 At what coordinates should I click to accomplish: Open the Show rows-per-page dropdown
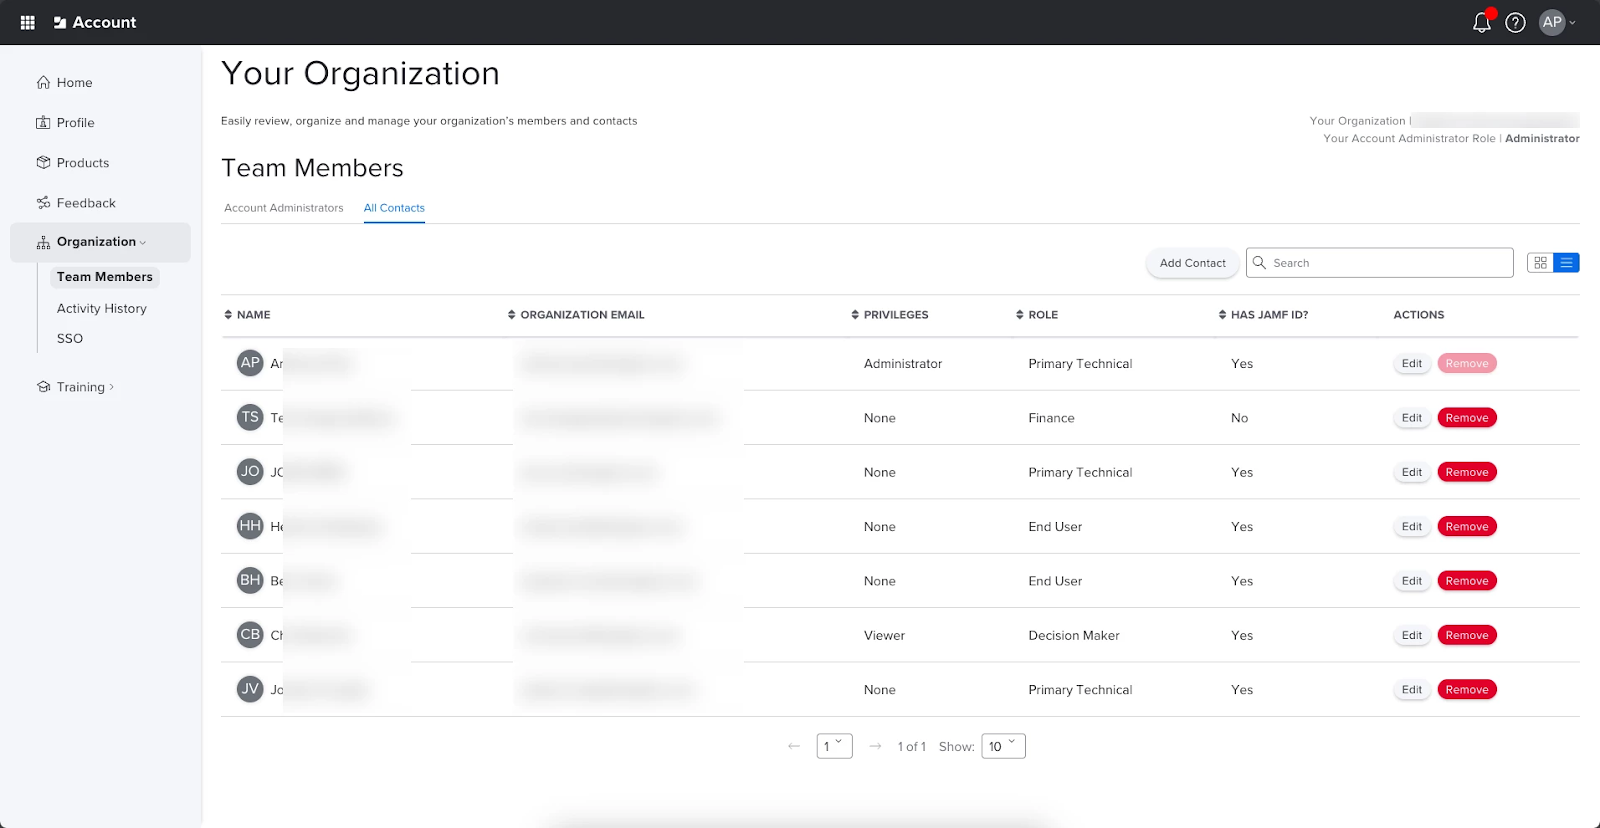click(1002, 746)
